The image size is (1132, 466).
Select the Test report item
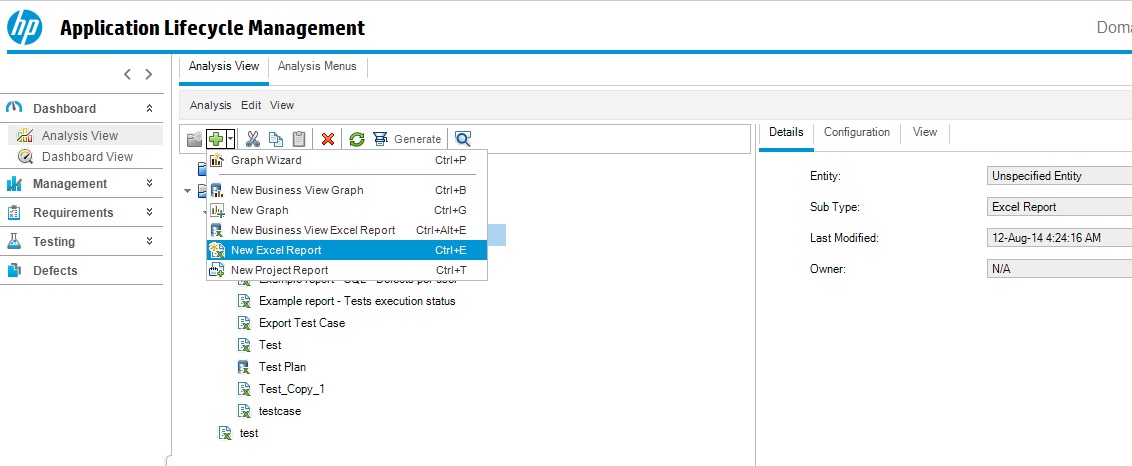270,345
